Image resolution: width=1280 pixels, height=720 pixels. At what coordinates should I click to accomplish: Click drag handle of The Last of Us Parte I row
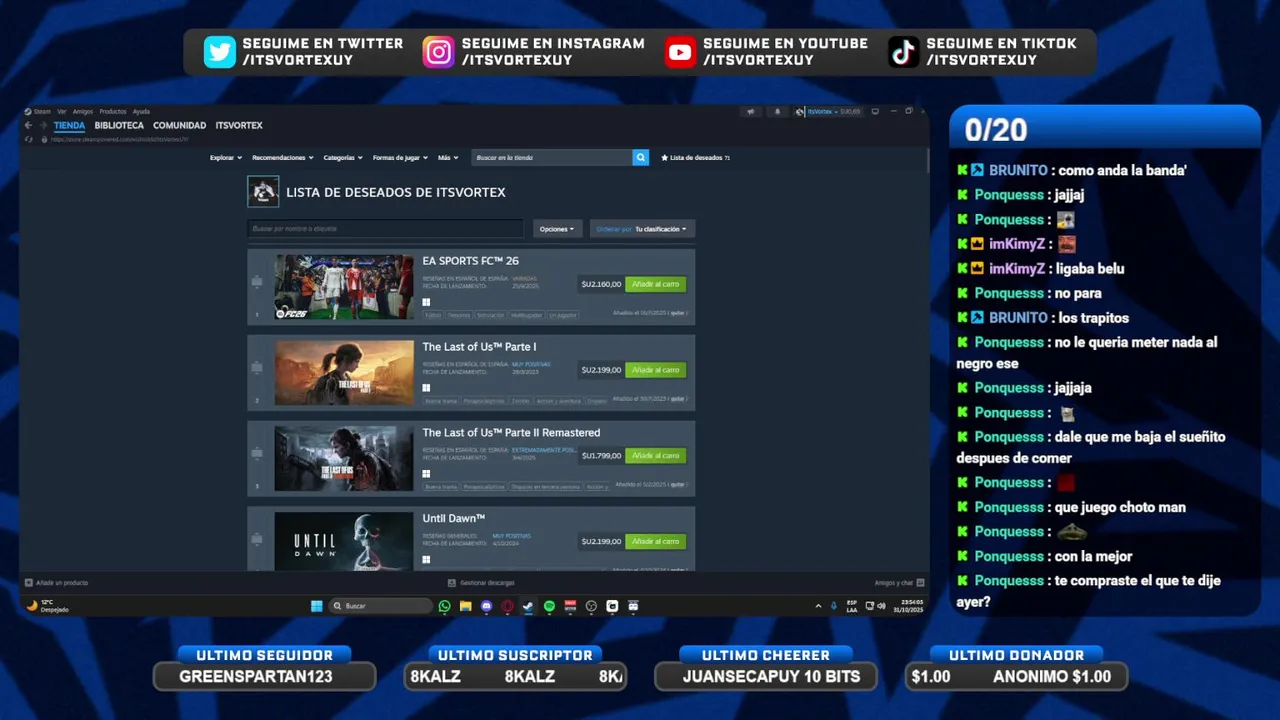(257, 368)
